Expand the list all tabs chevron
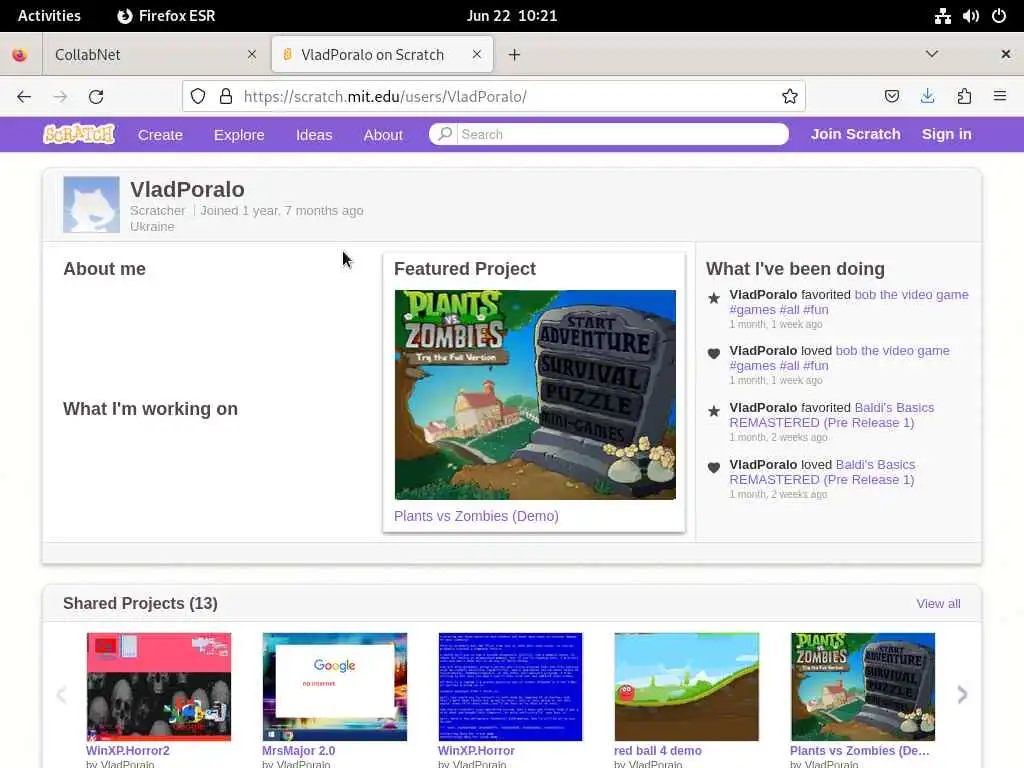 pos(932,54)
